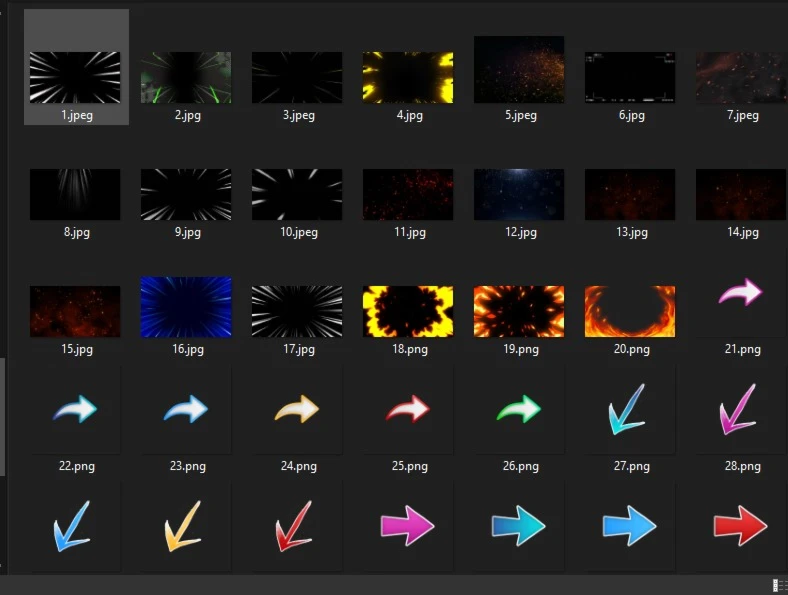This screenshot has height=595, width=788.
Task: Click the file name 10.jpeg
Action: (x=299, y=232)
